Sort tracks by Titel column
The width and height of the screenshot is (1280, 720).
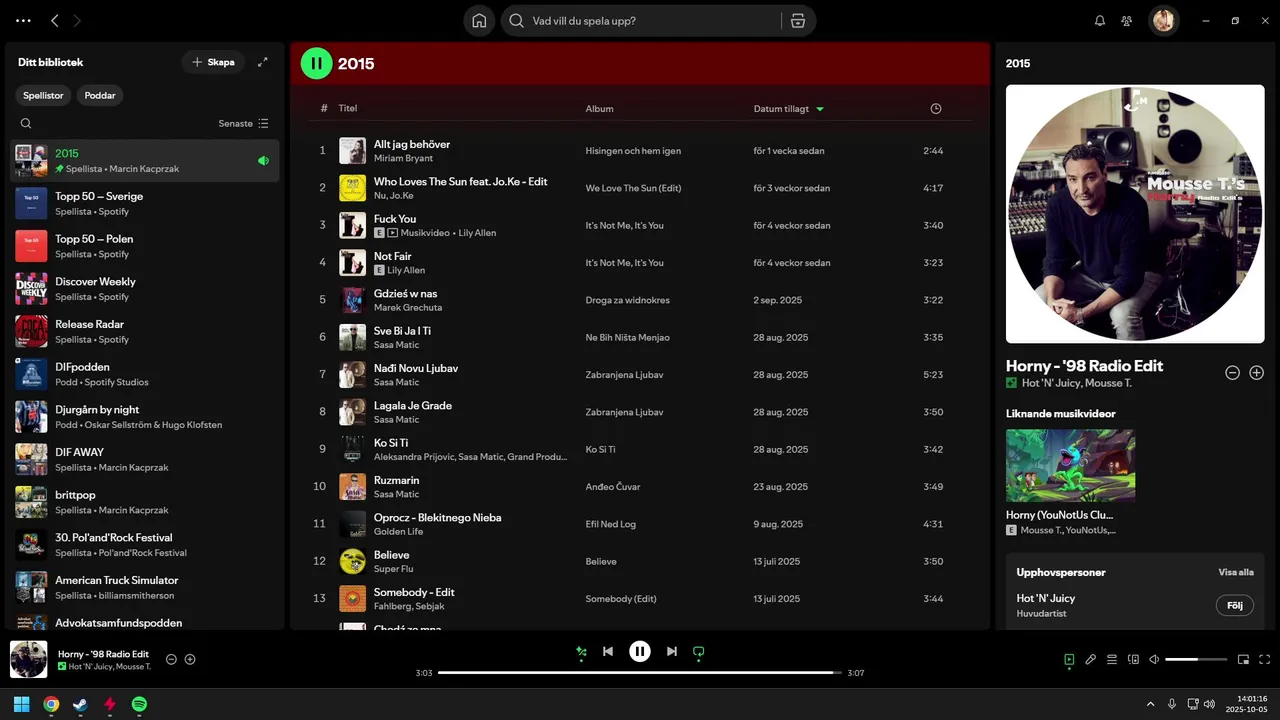point(347,108)
